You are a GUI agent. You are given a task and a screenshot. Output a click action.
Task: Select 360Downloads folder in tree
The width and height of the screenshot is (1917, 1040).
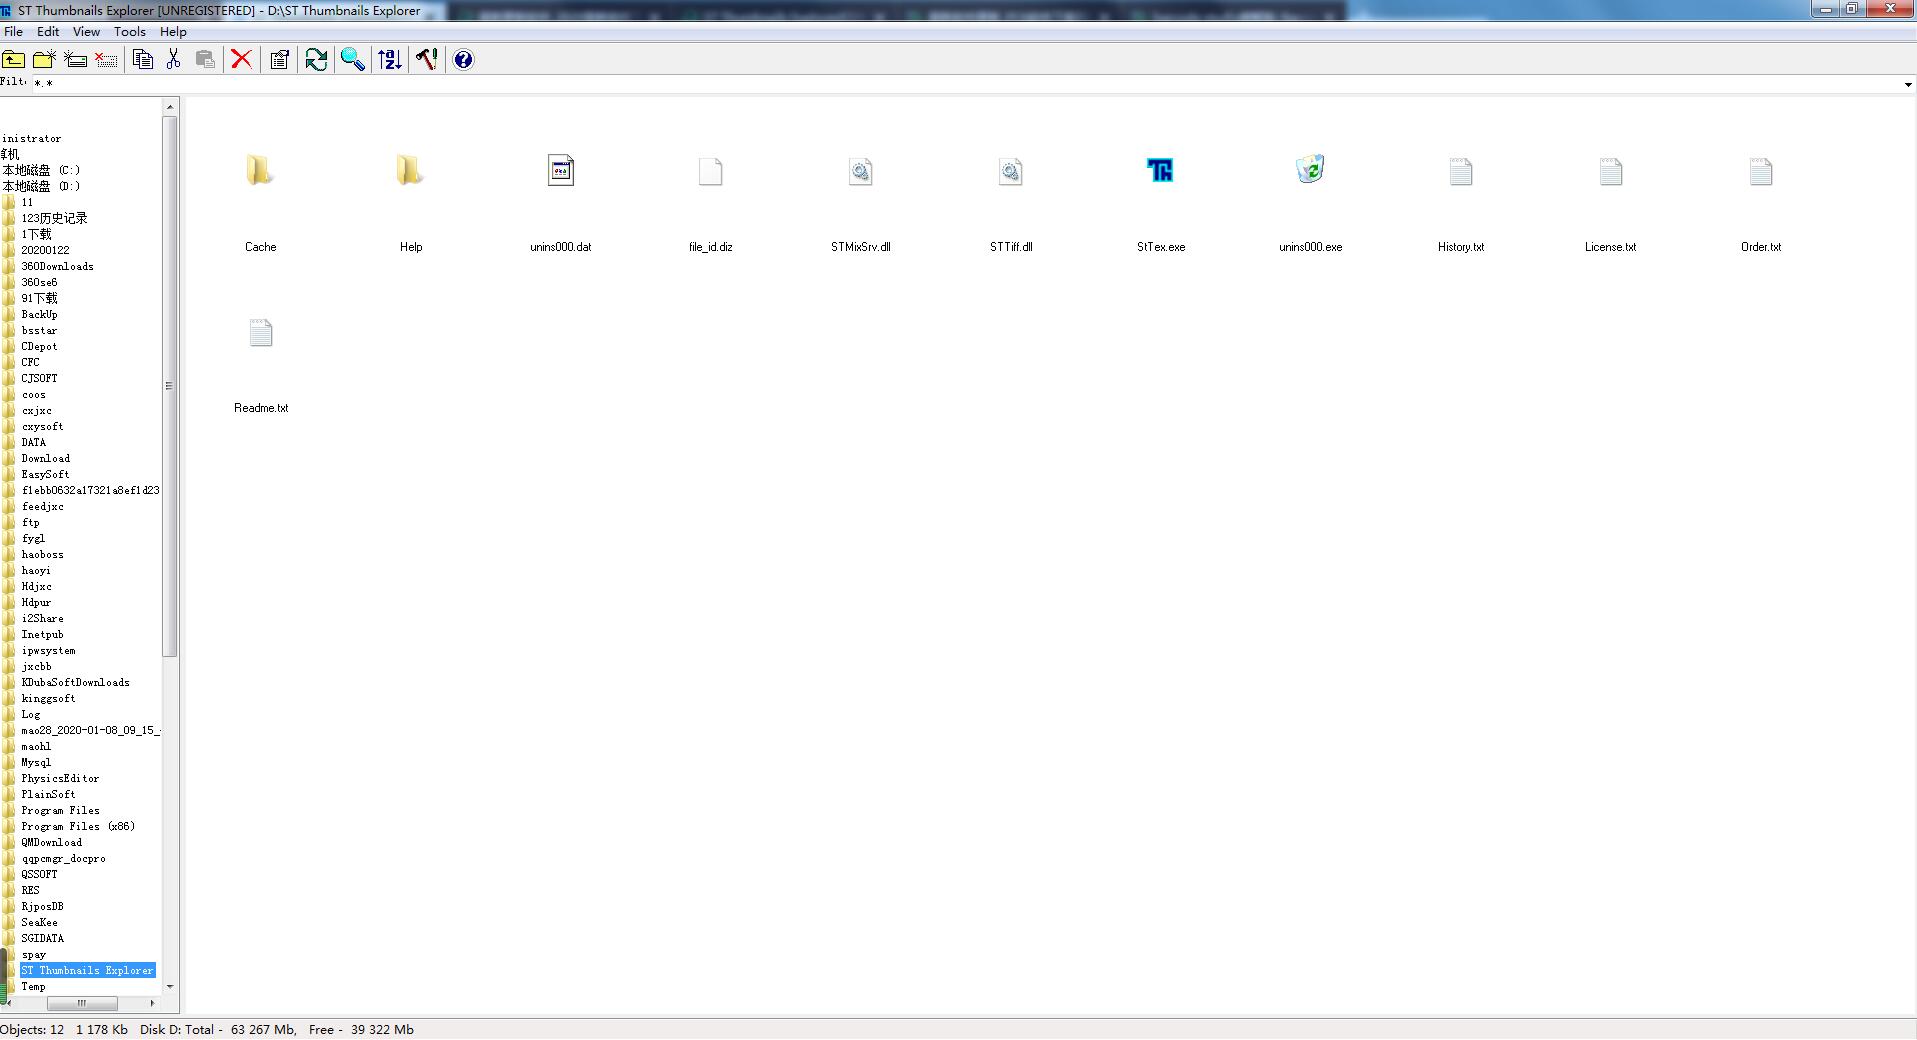(x=57, y=267)
